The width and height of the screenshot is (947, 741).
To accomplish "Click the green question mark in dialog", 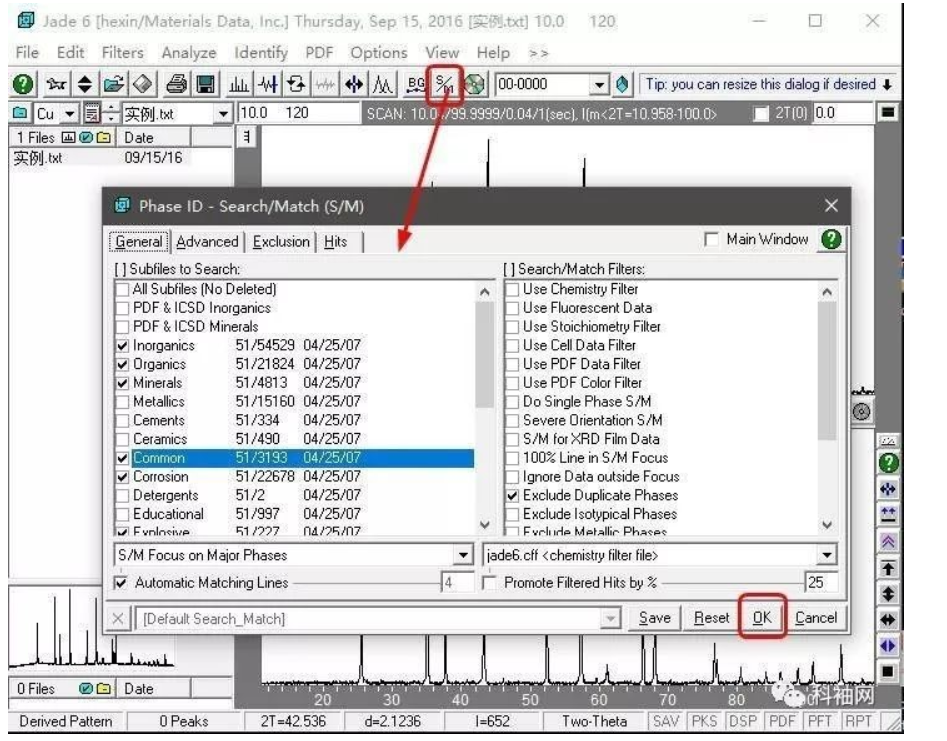I will point(831,240).
